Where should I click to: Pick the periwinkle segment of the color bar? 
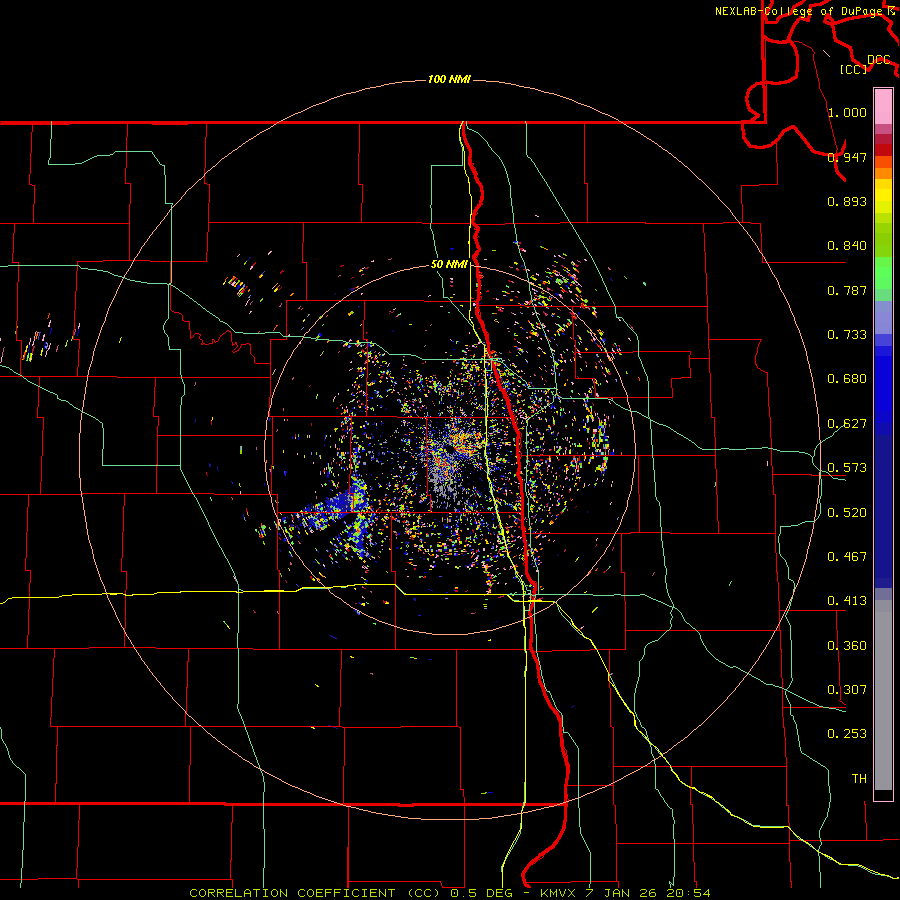883,317
